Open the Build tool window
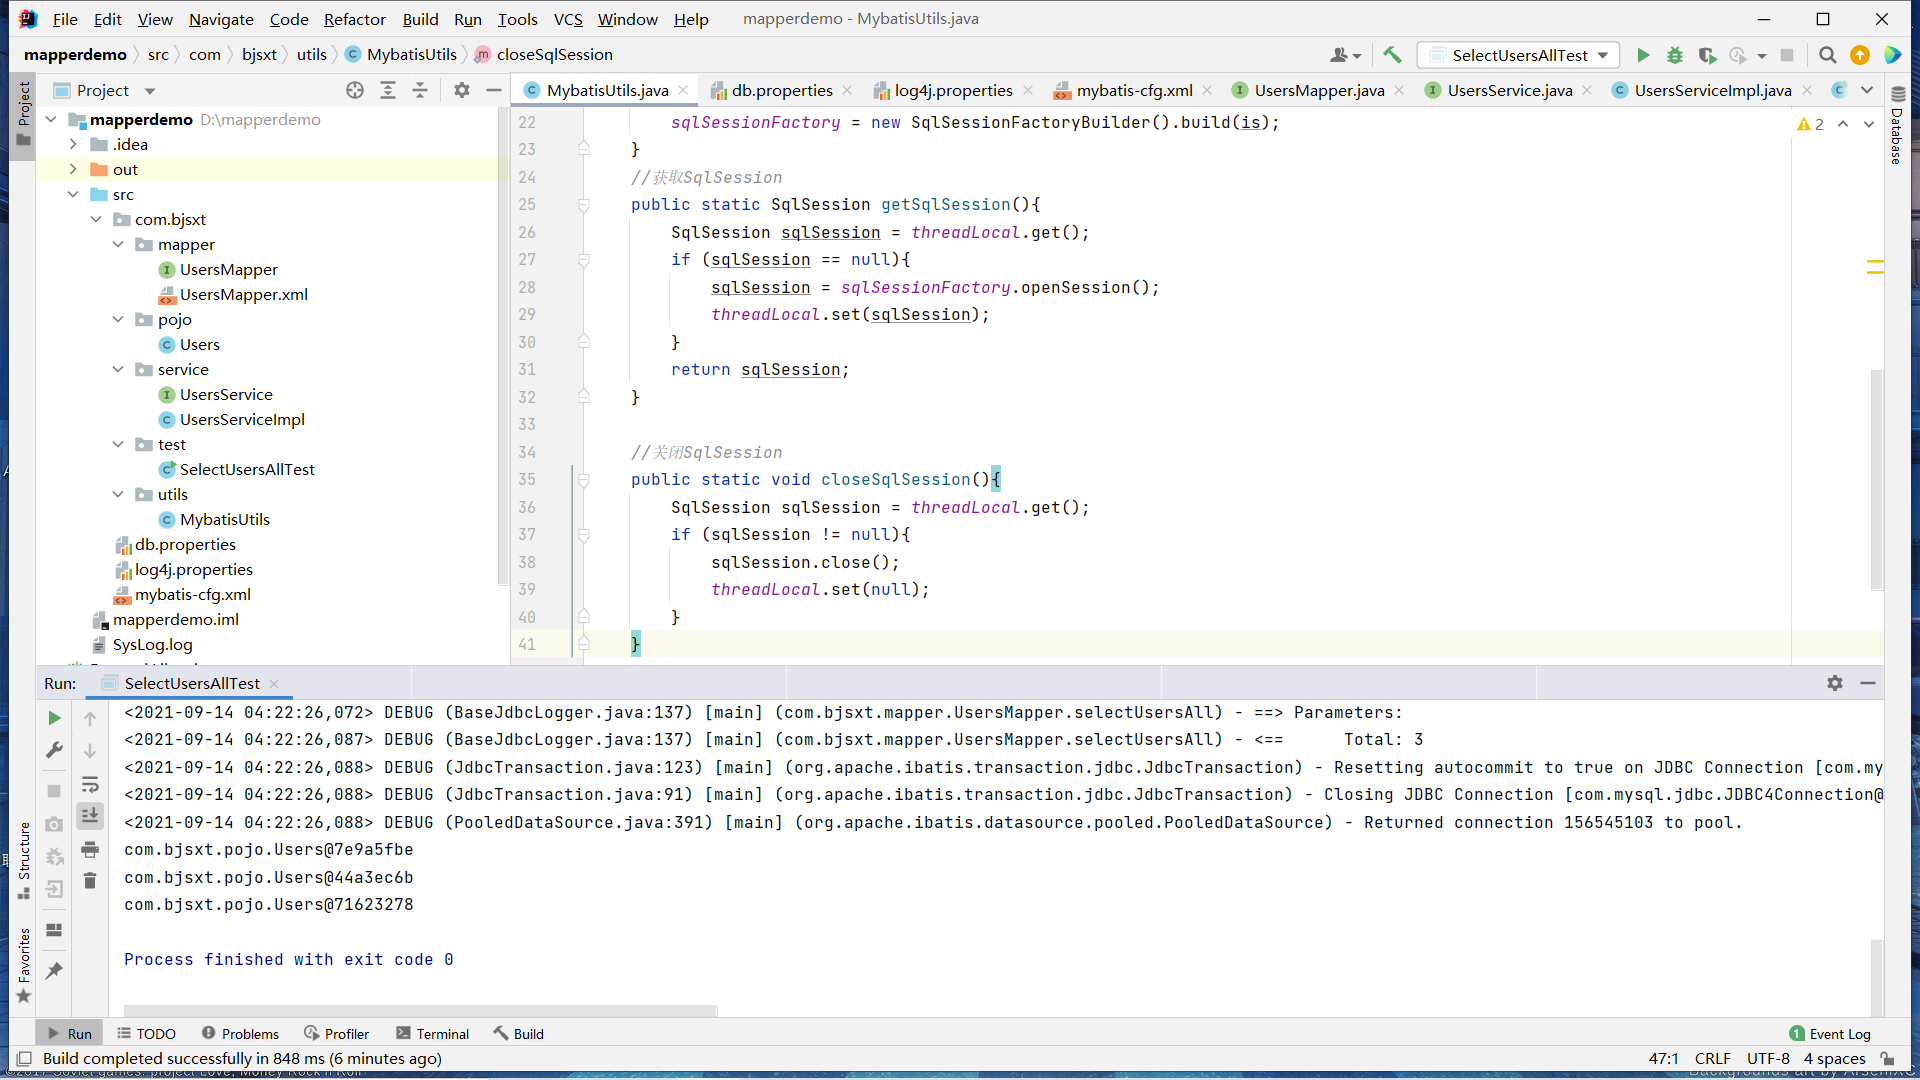Viewport: 1920px width, 1080px height. pos(518,1034)
